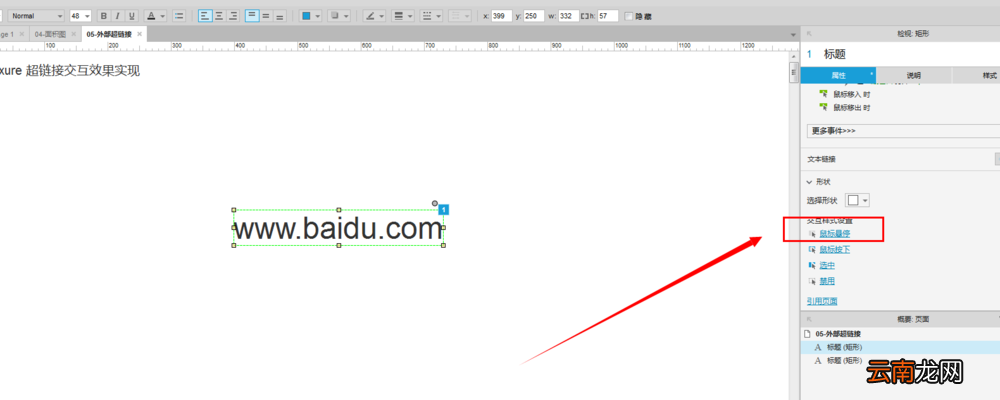Pop out the 检视 inspector panel

point(809,33)
